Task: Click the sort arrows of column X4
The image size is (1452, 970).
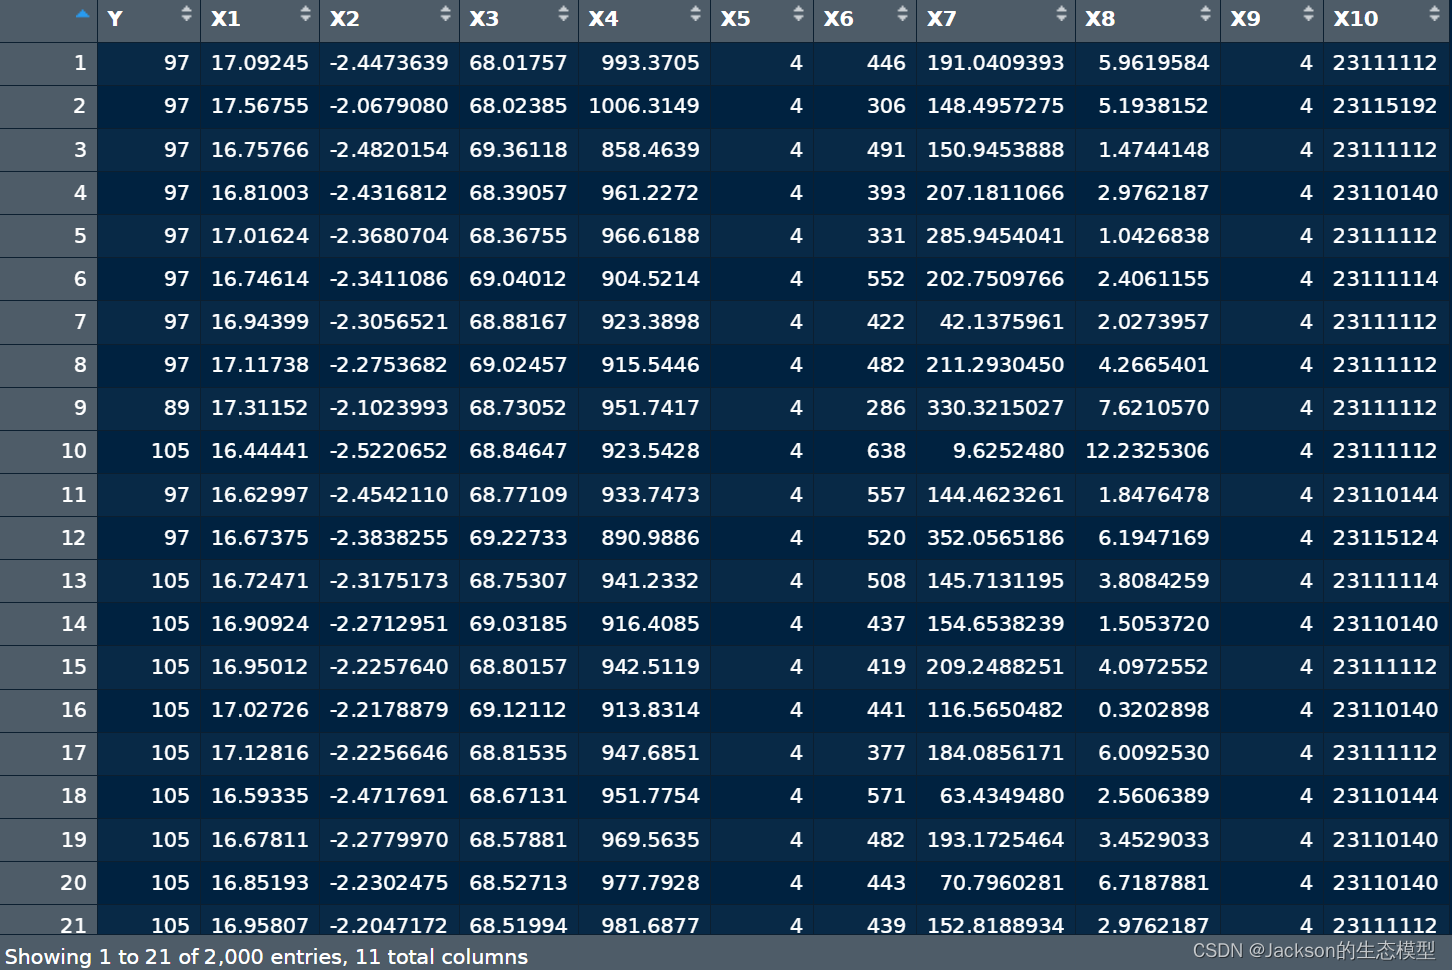Action: pos(696,14)
